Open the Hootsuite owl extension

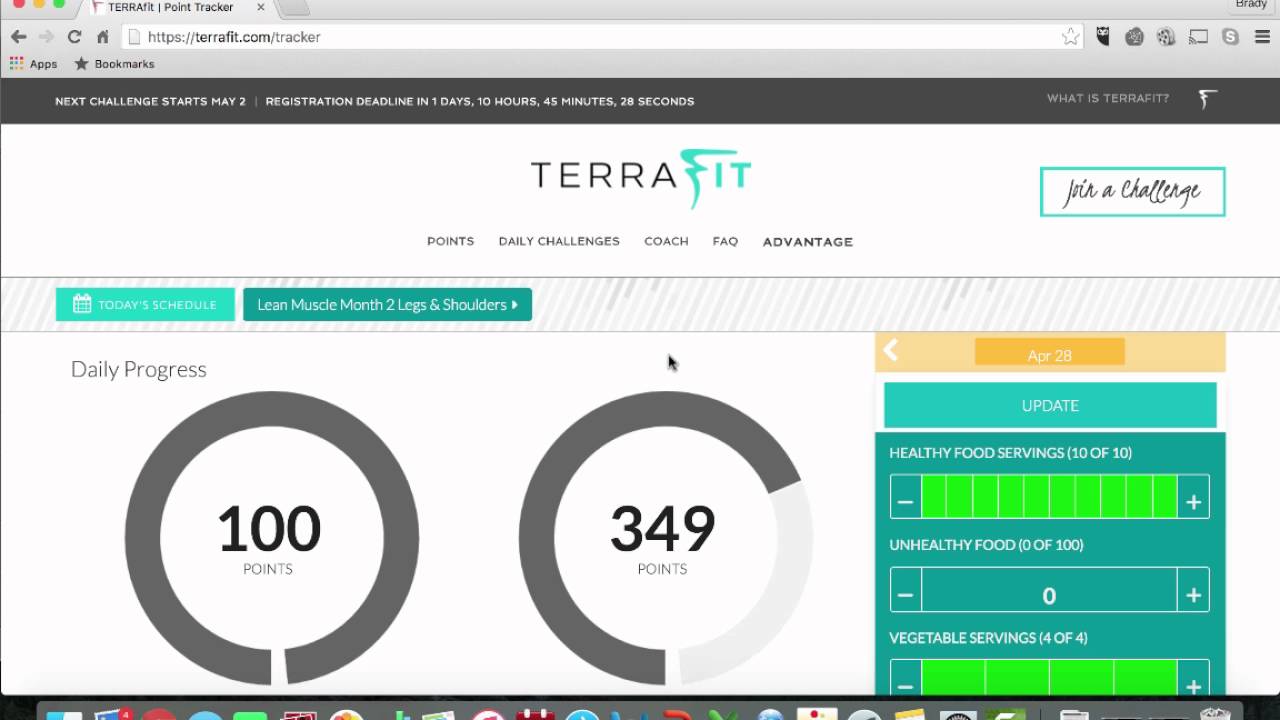1104,37
